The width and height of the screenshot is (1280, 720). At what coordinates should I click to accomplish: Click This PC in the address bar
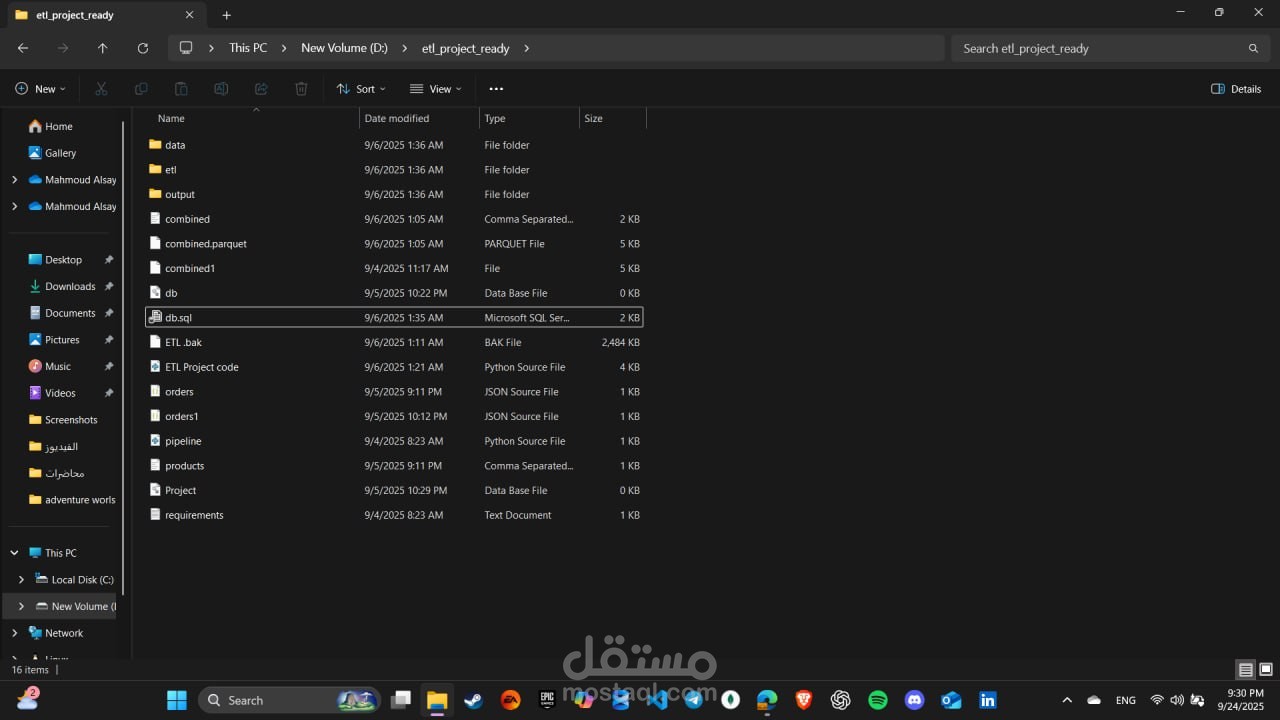248,48
